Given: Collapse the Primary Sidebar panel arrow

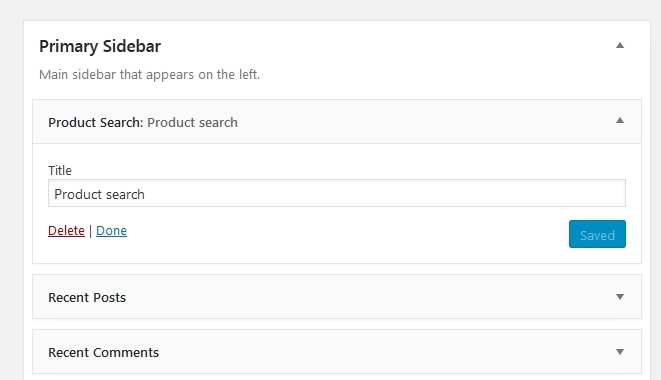Looking at the screenshot, I should pos(620,46).
